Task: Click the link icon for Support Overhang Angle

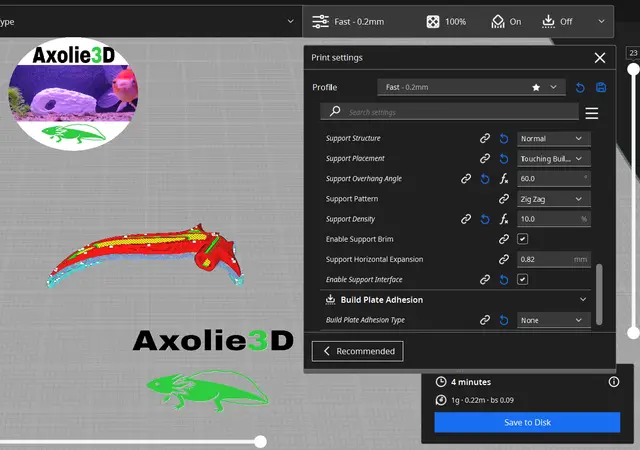Action: (466, 178)
